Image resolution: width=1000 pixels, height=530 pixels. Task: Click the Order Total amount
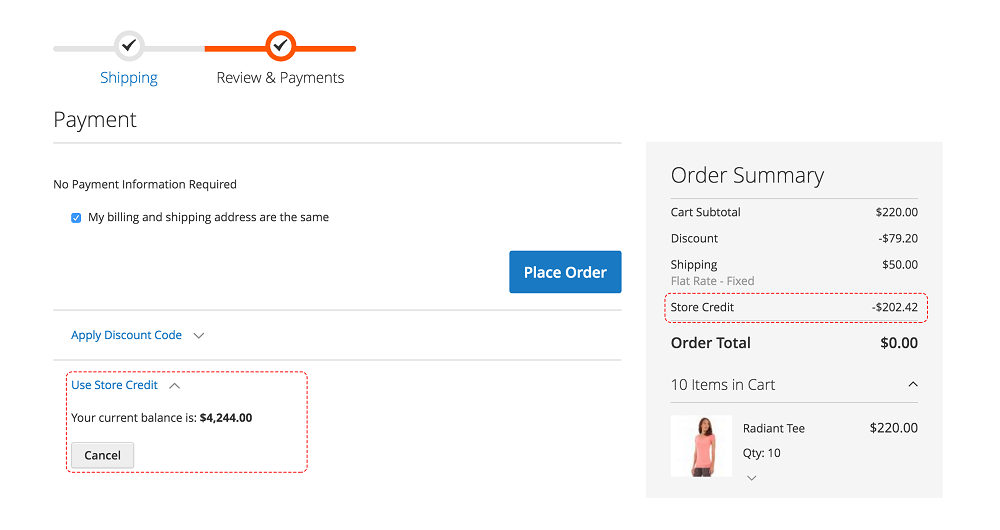pyautogui.click(x=898, y=343)
